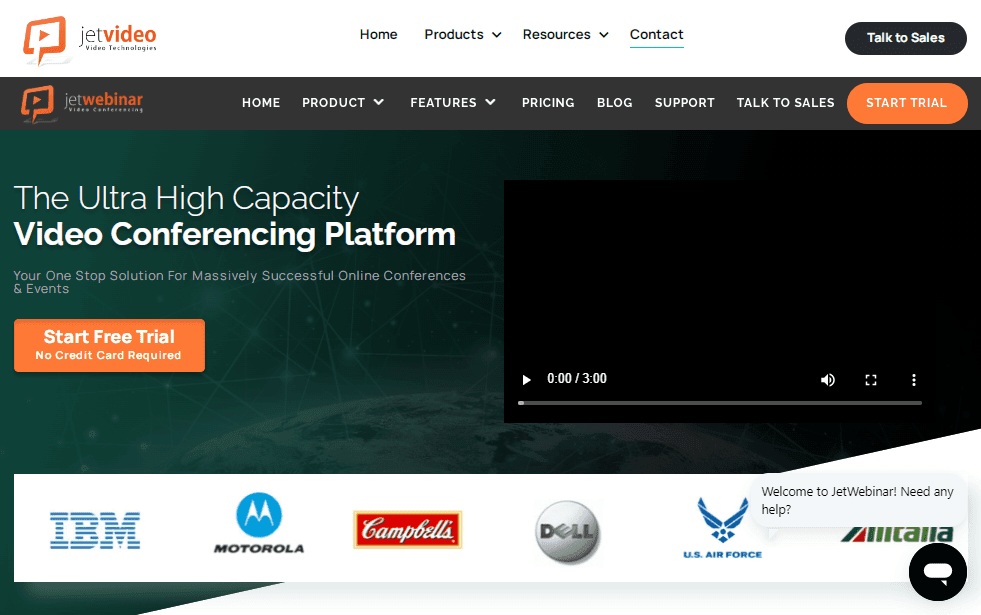Expand the Products dropdown in top nav
The image size is (981, 615).
[x=462, y=34]
